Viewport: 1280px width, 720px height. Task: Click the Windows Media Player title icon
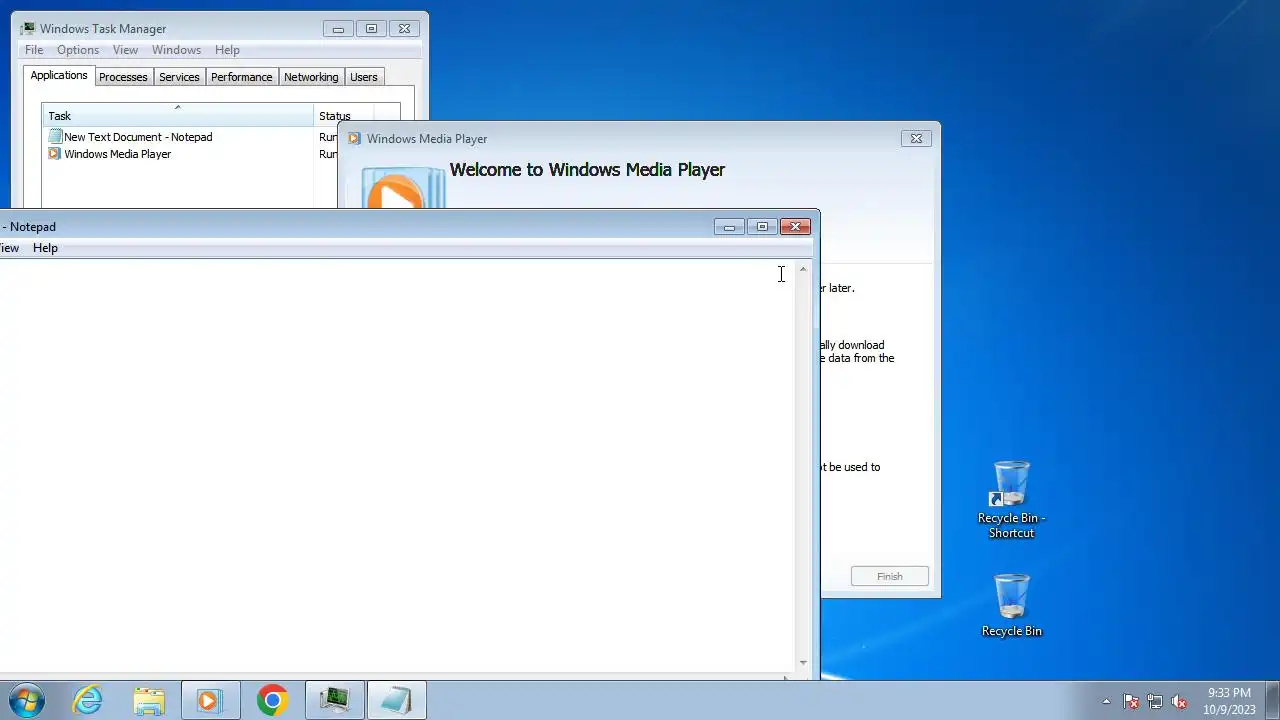click(x=354, y=139)
